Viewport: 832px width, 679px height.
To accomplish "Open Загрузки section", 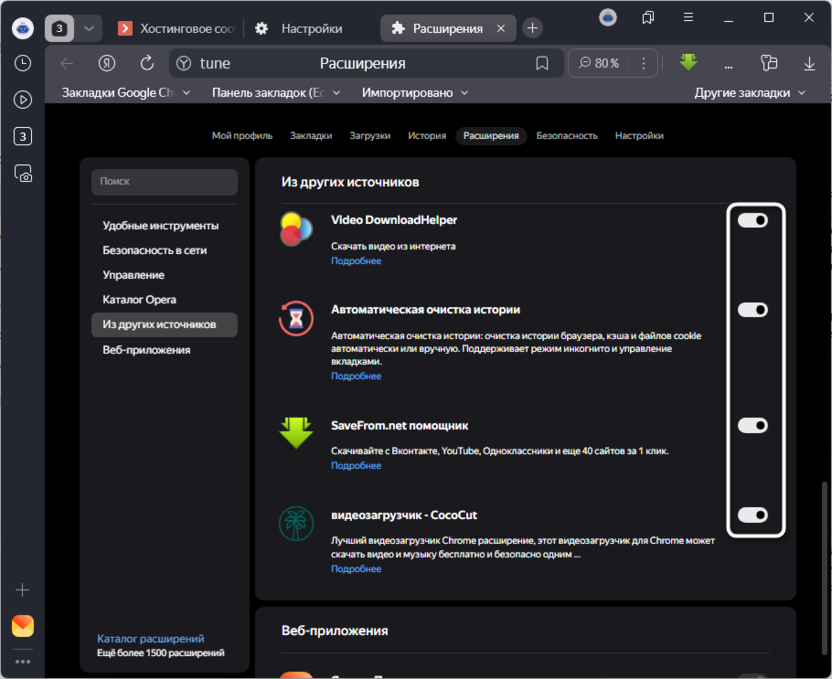I will 370,136.
